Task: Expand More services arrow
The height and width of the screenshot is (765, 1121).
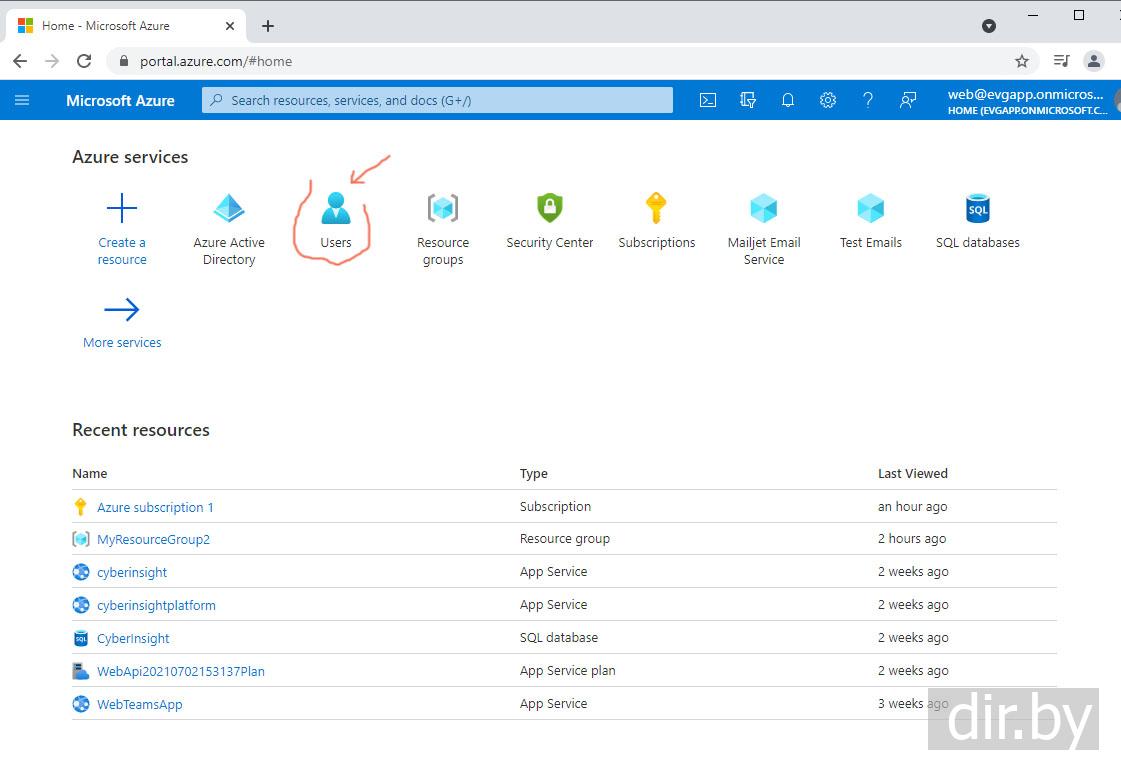Action: (122, 310)
